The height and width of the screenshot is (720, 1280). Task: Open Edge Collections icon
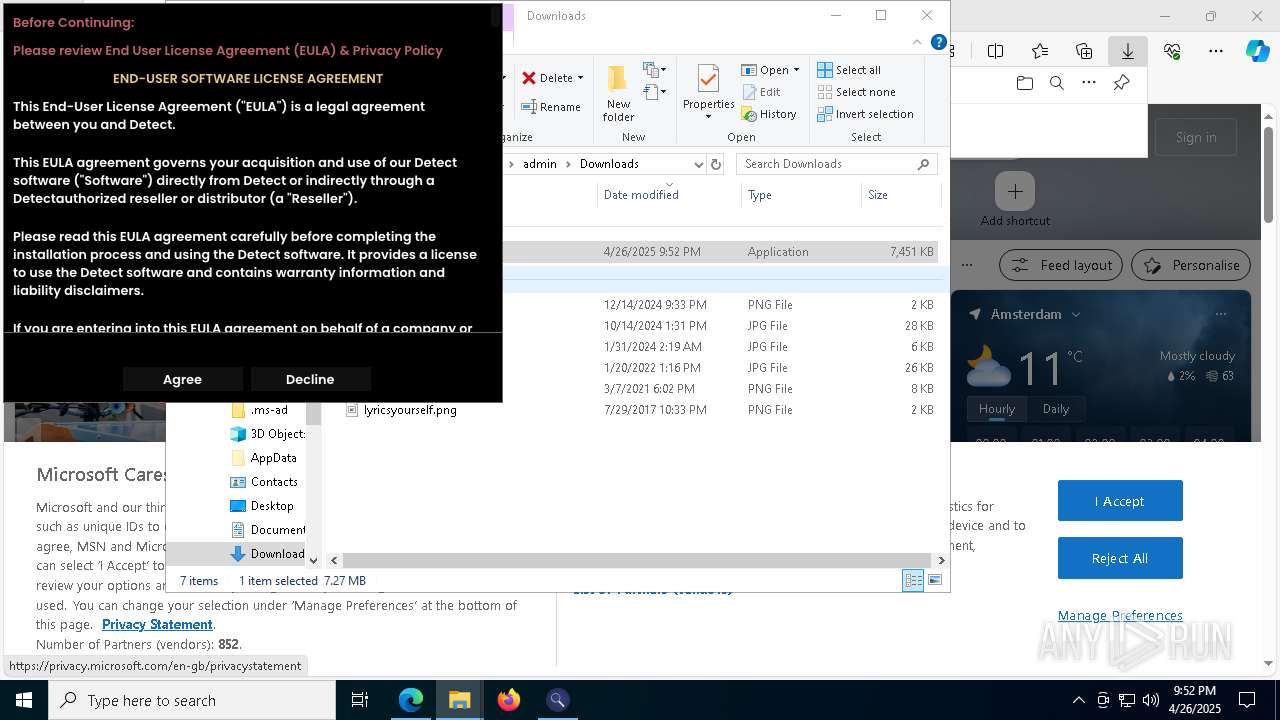click(x=1084, y=51)
